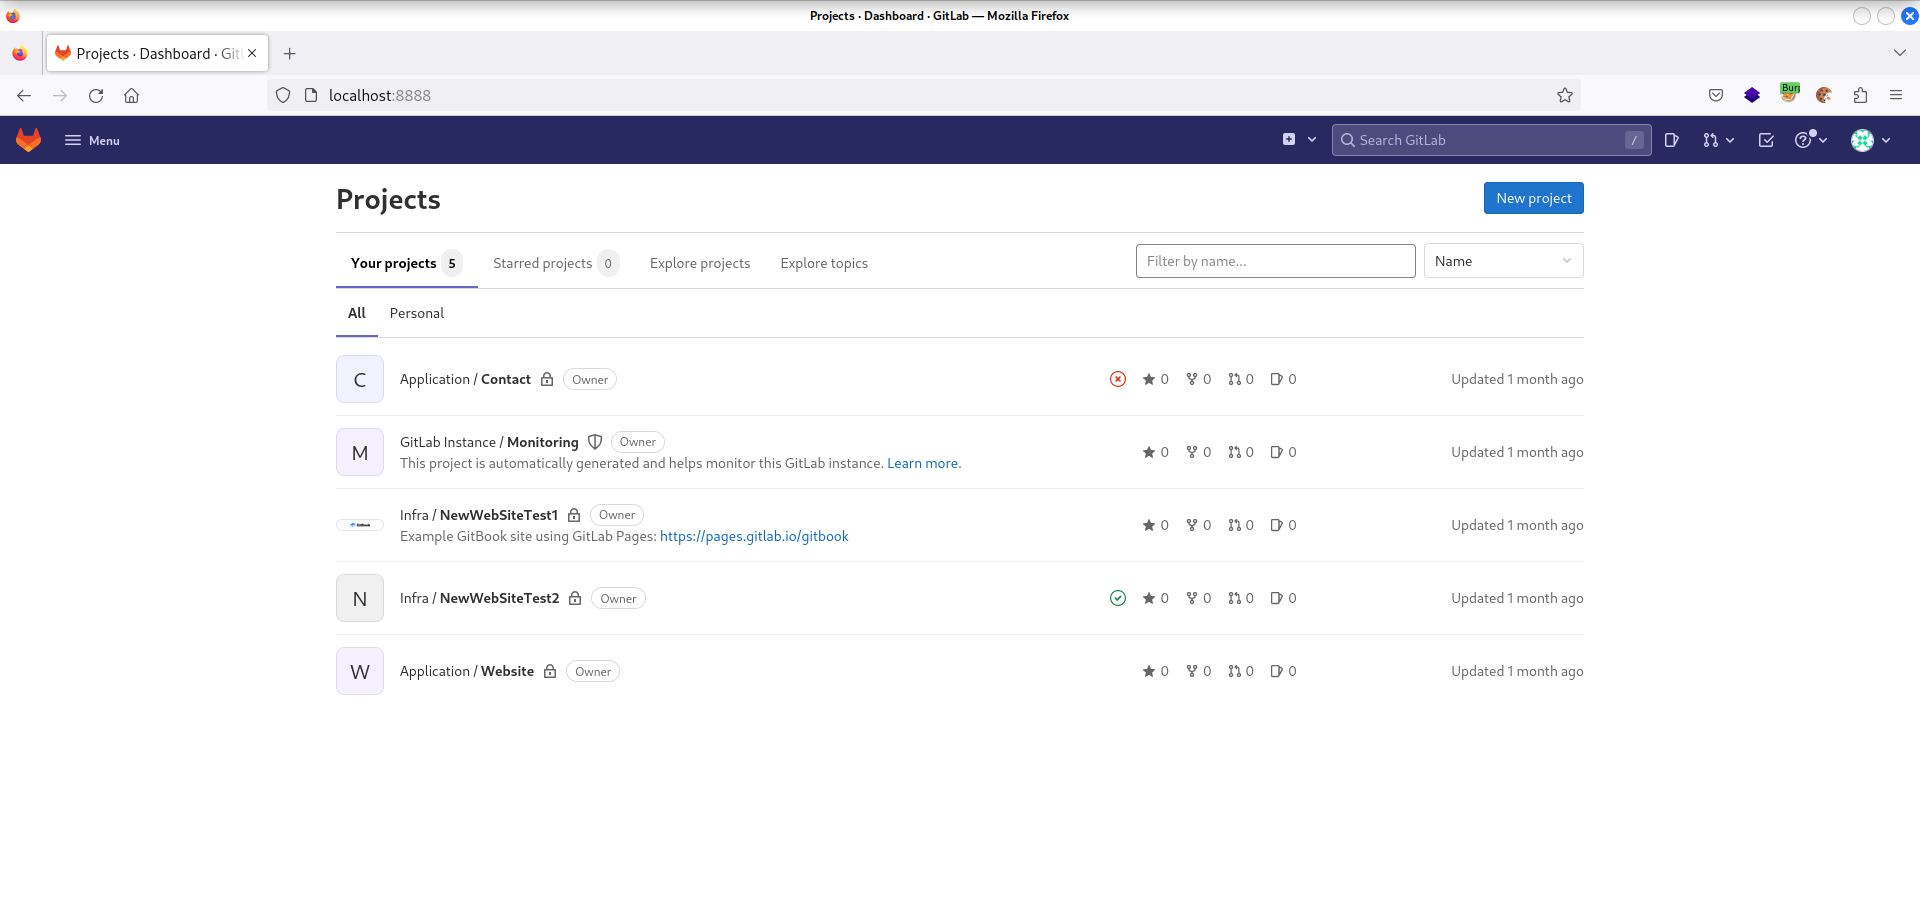
Task: Click merge requests count on NewWebSiteTest2 row
Action: tap(1241, 598)
